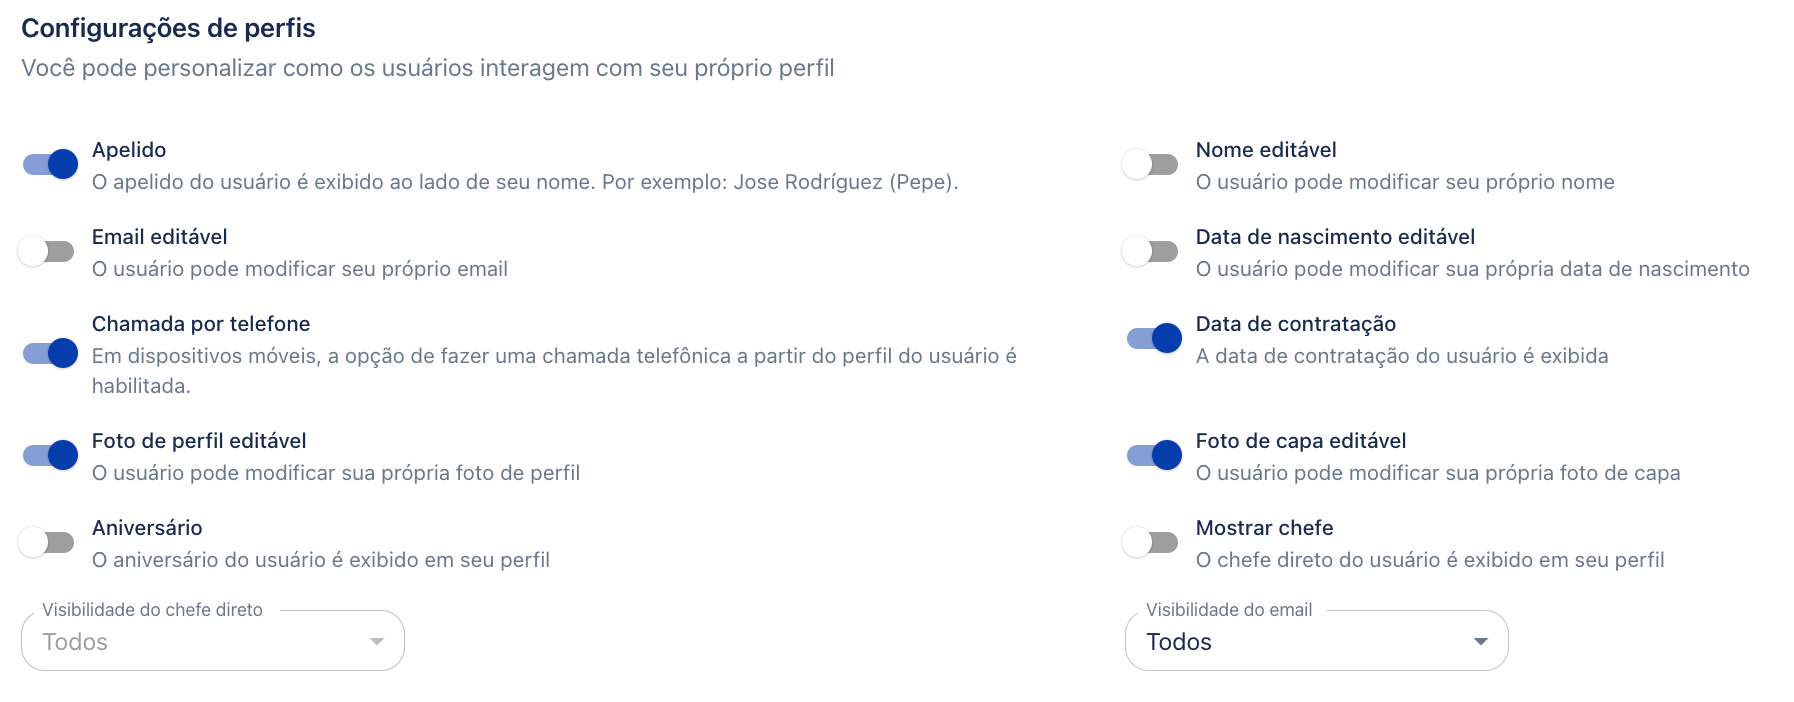
Task: Click the Visibilidade do email dropdown arrow
Action: (1480, 641)
